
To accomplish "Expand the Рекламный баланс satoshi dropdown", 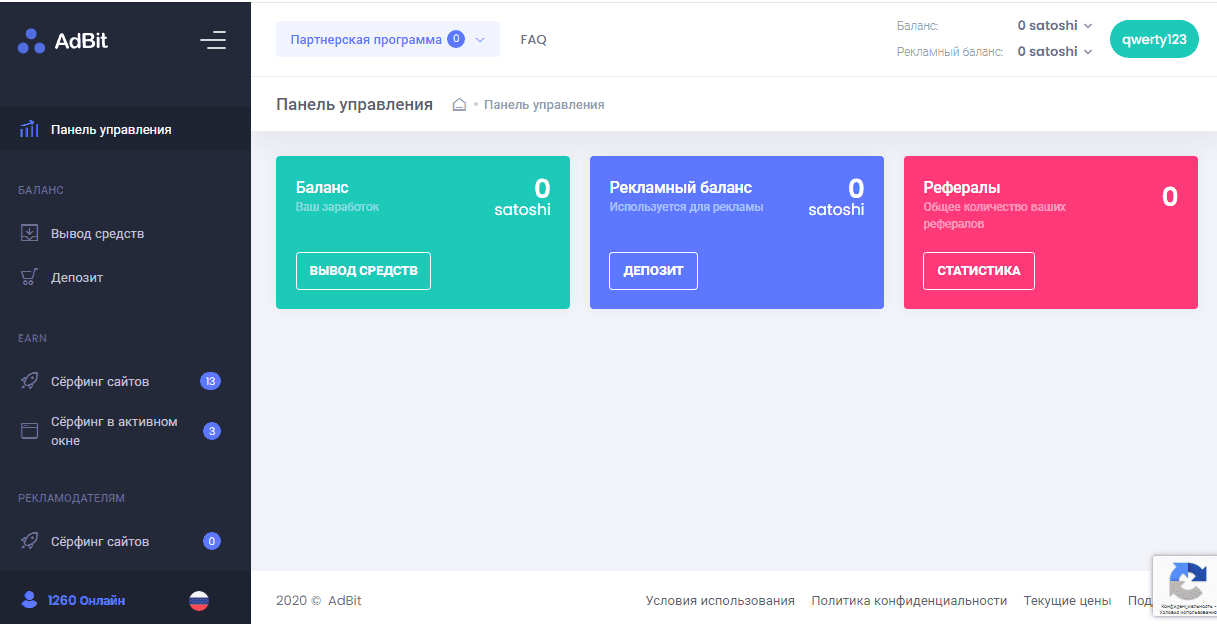I will [x=1087, y=51].
